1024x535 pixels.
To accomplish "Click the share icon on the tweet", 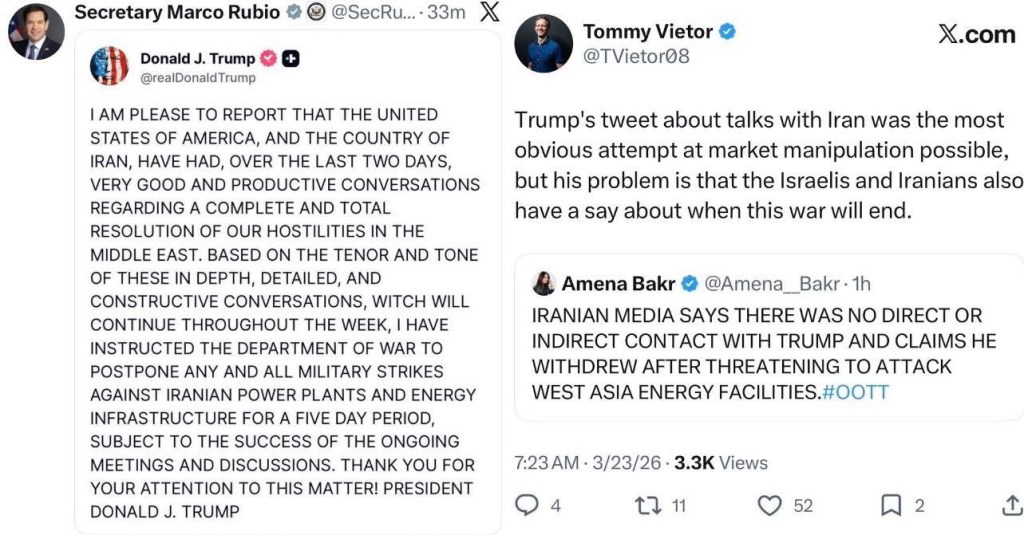I will click(x=1011, y=506).
